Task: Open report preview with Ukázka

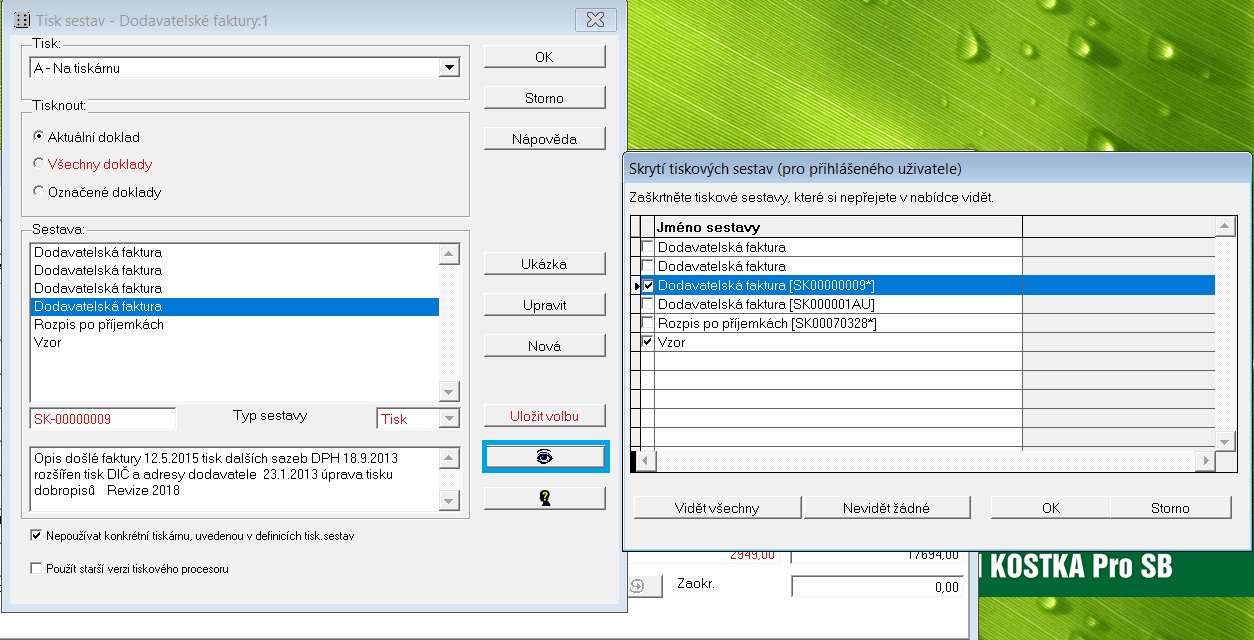Action: (x=544, y=264)
